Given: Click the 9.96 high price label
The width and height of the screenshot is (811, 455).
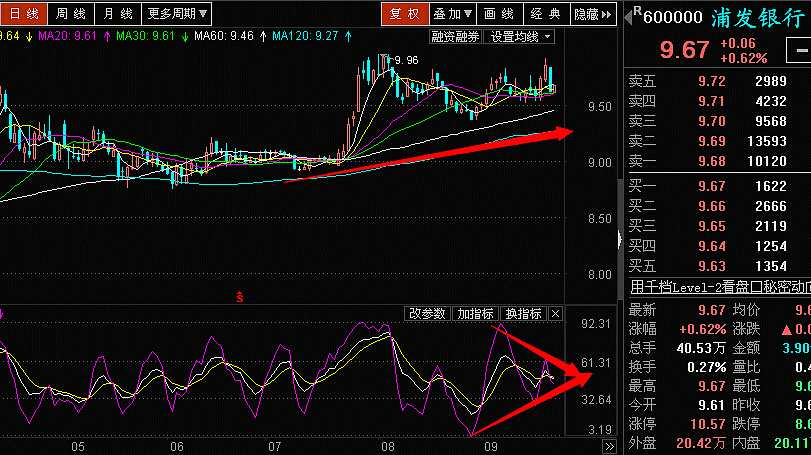Looking at the screenshot, I should [407, 60].
